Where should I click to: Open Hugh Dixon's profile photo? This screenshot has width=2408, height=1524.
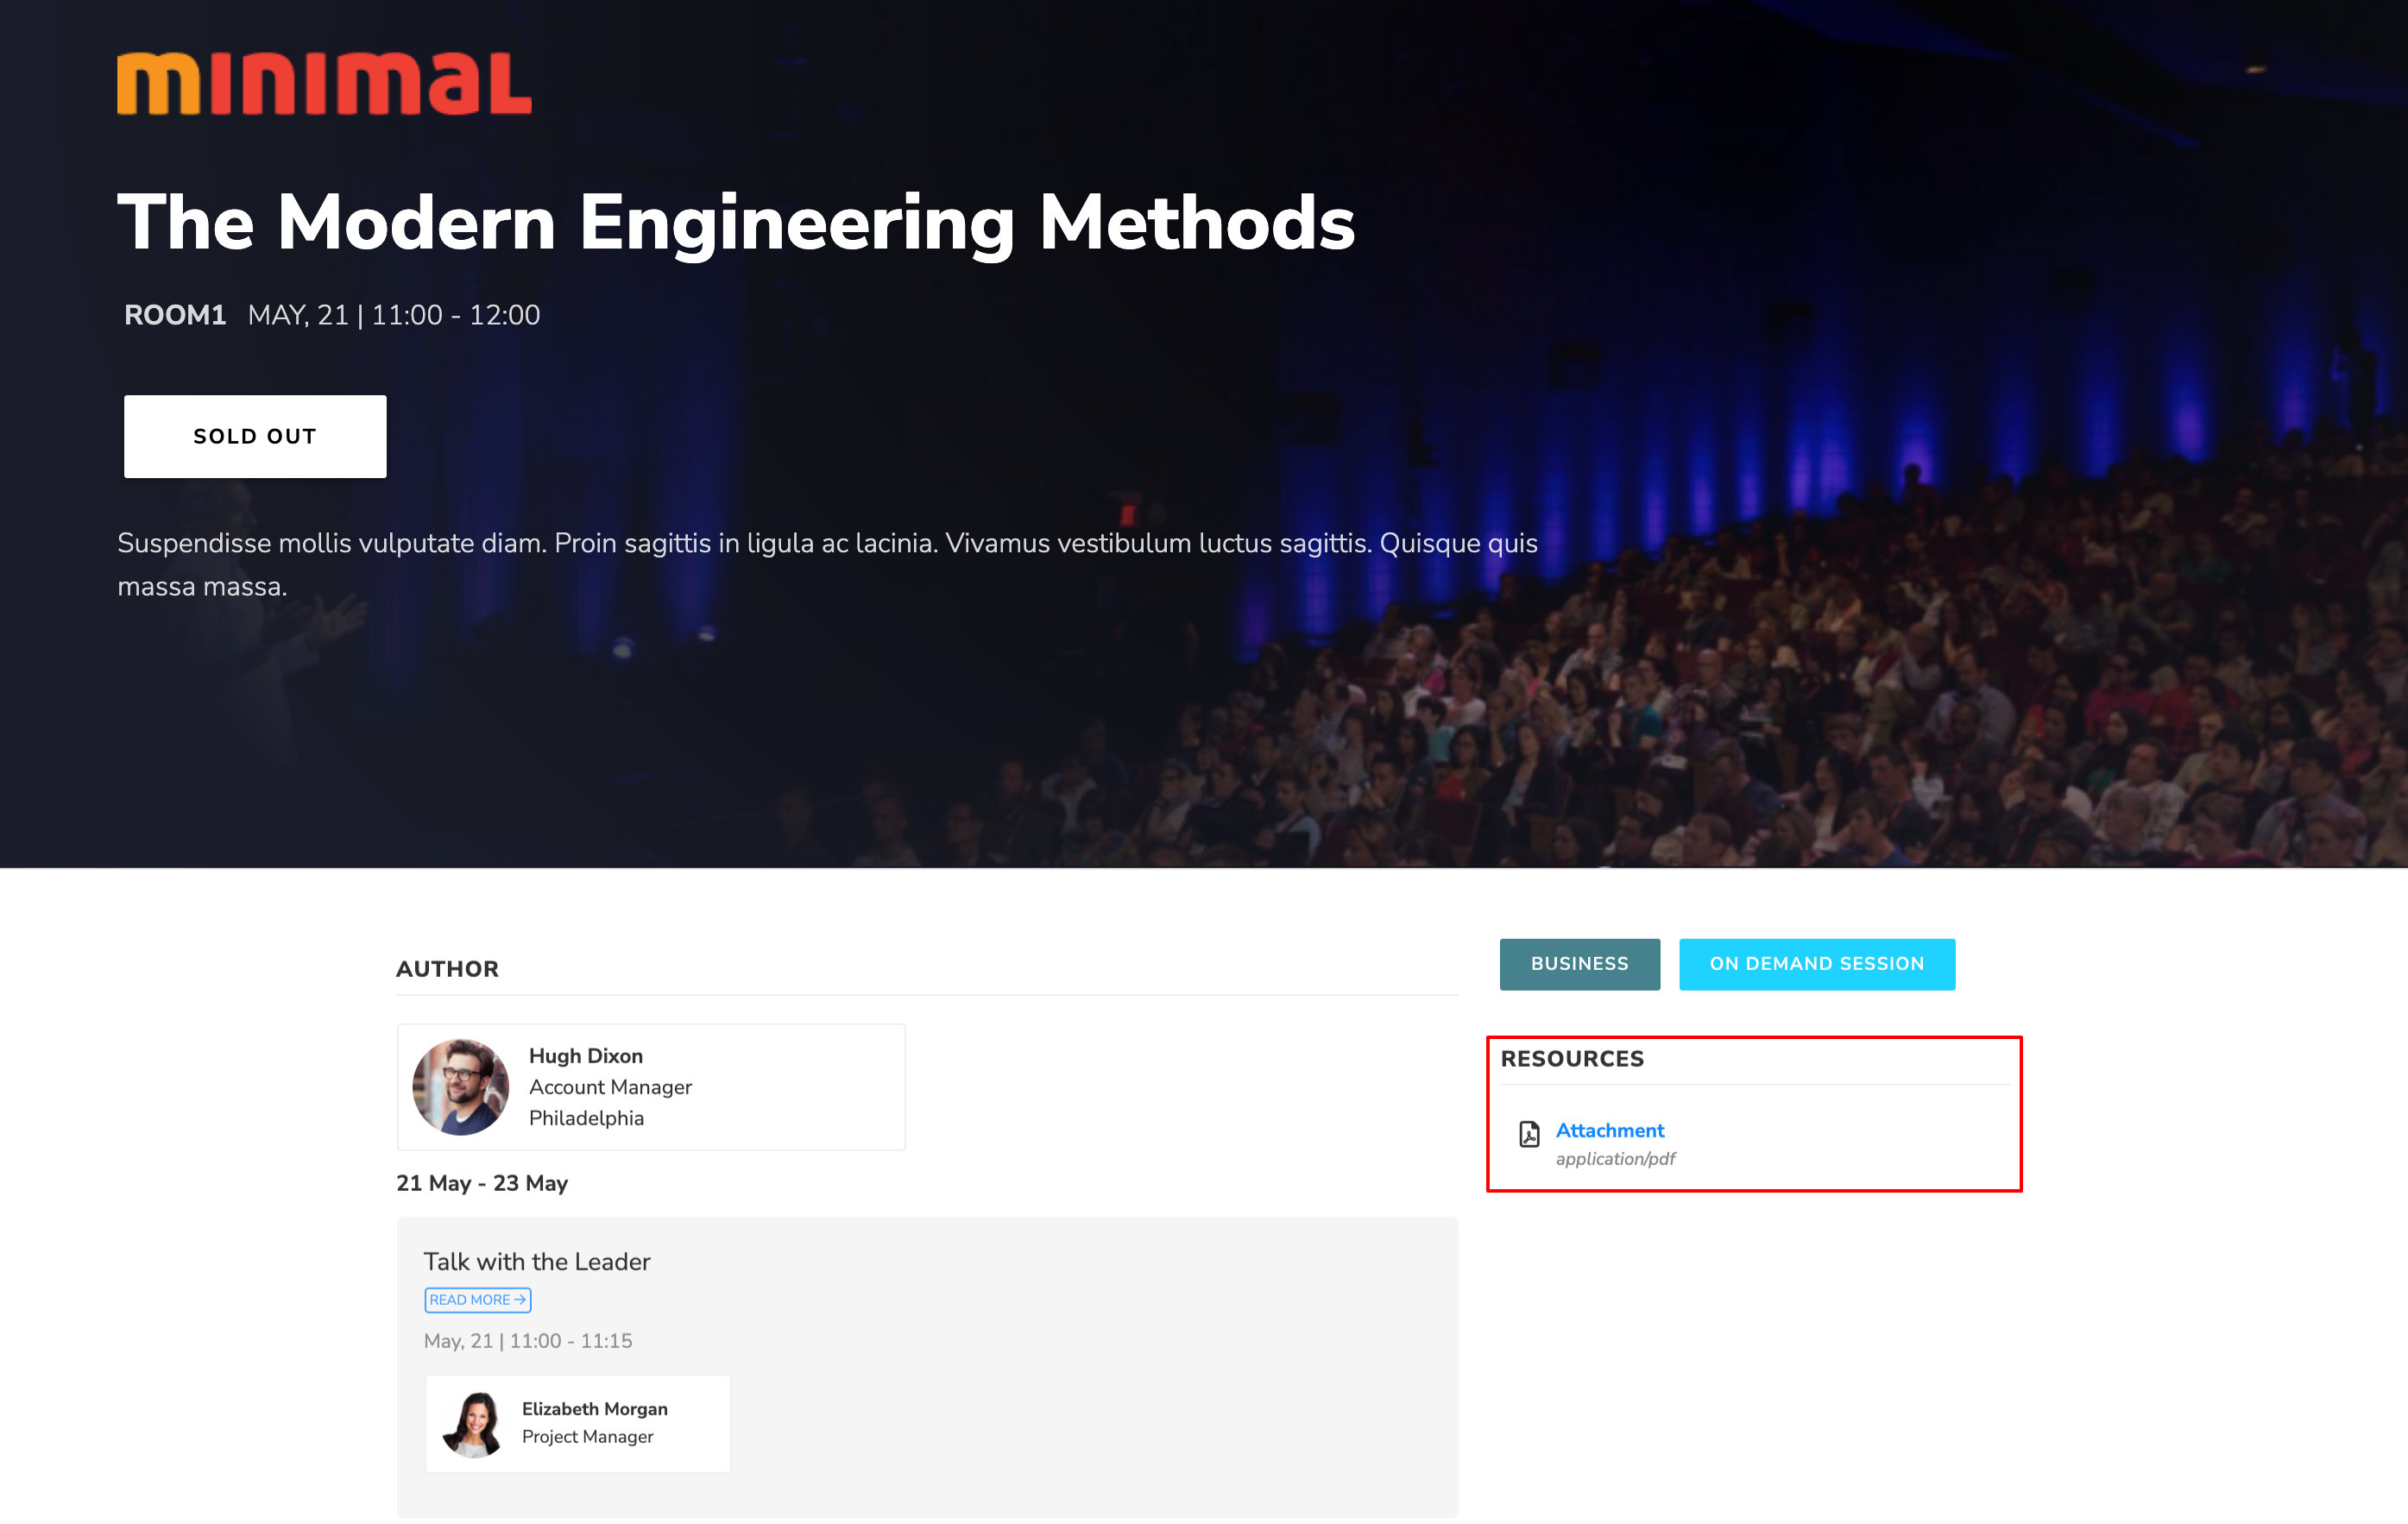coord(461,1087)
